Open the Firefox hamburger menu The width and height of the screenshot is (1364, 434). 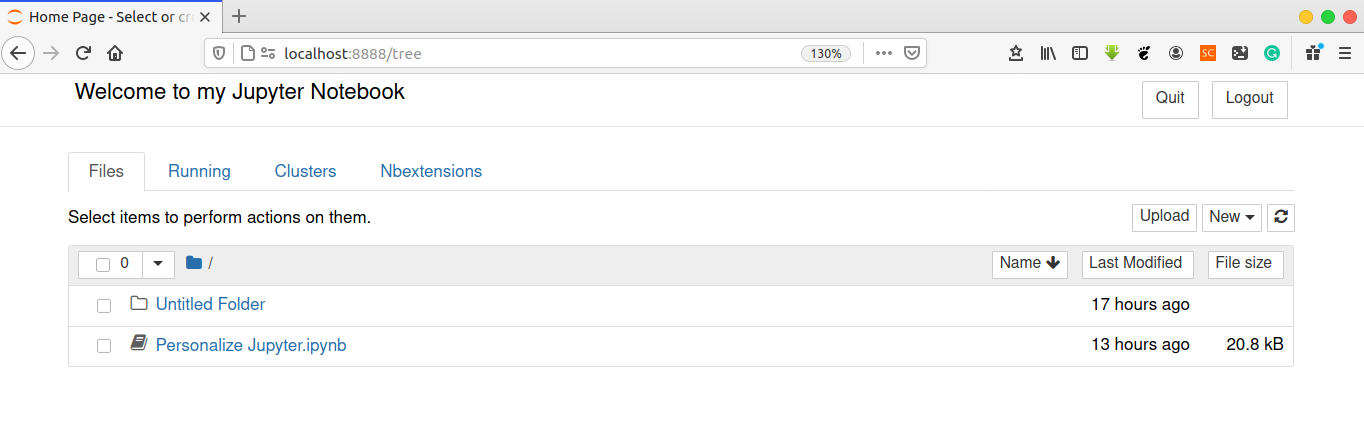(1344, 54)
